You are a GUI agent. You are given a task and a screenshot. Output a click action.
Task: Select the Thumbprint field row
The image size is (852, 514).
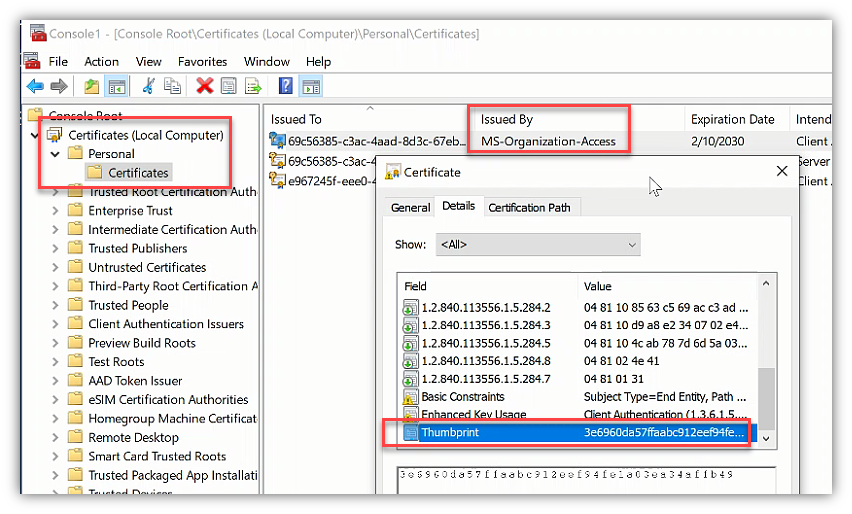(579, 432)
